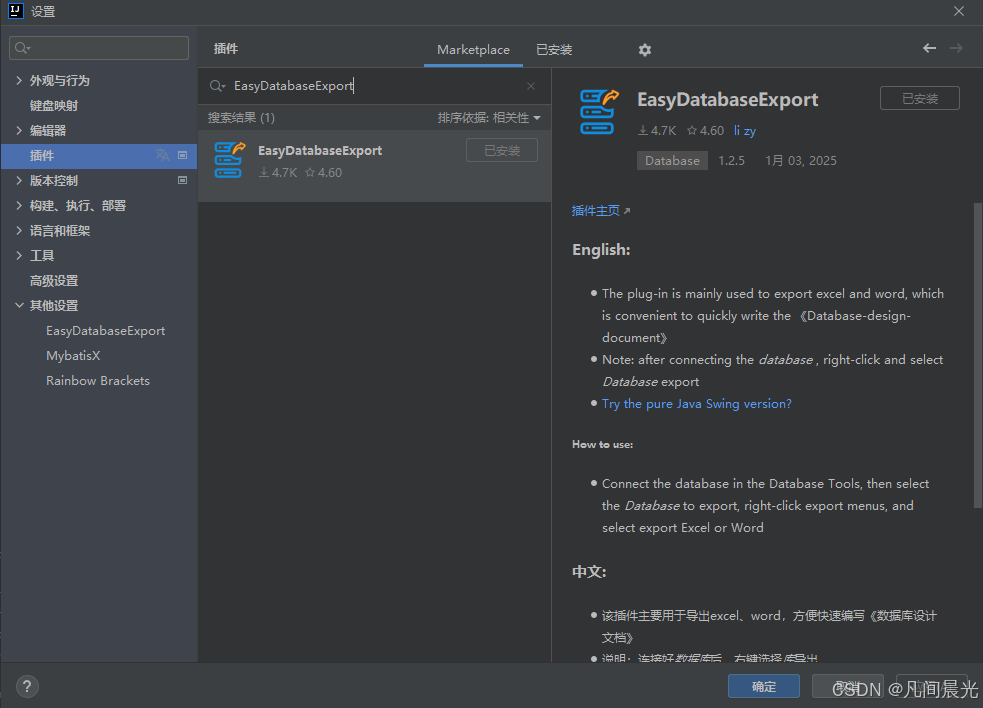Expand 构建、执行、部署 settings group
Image resolution: width=983 pixels, height=708 pixels.
coord(19,205)
